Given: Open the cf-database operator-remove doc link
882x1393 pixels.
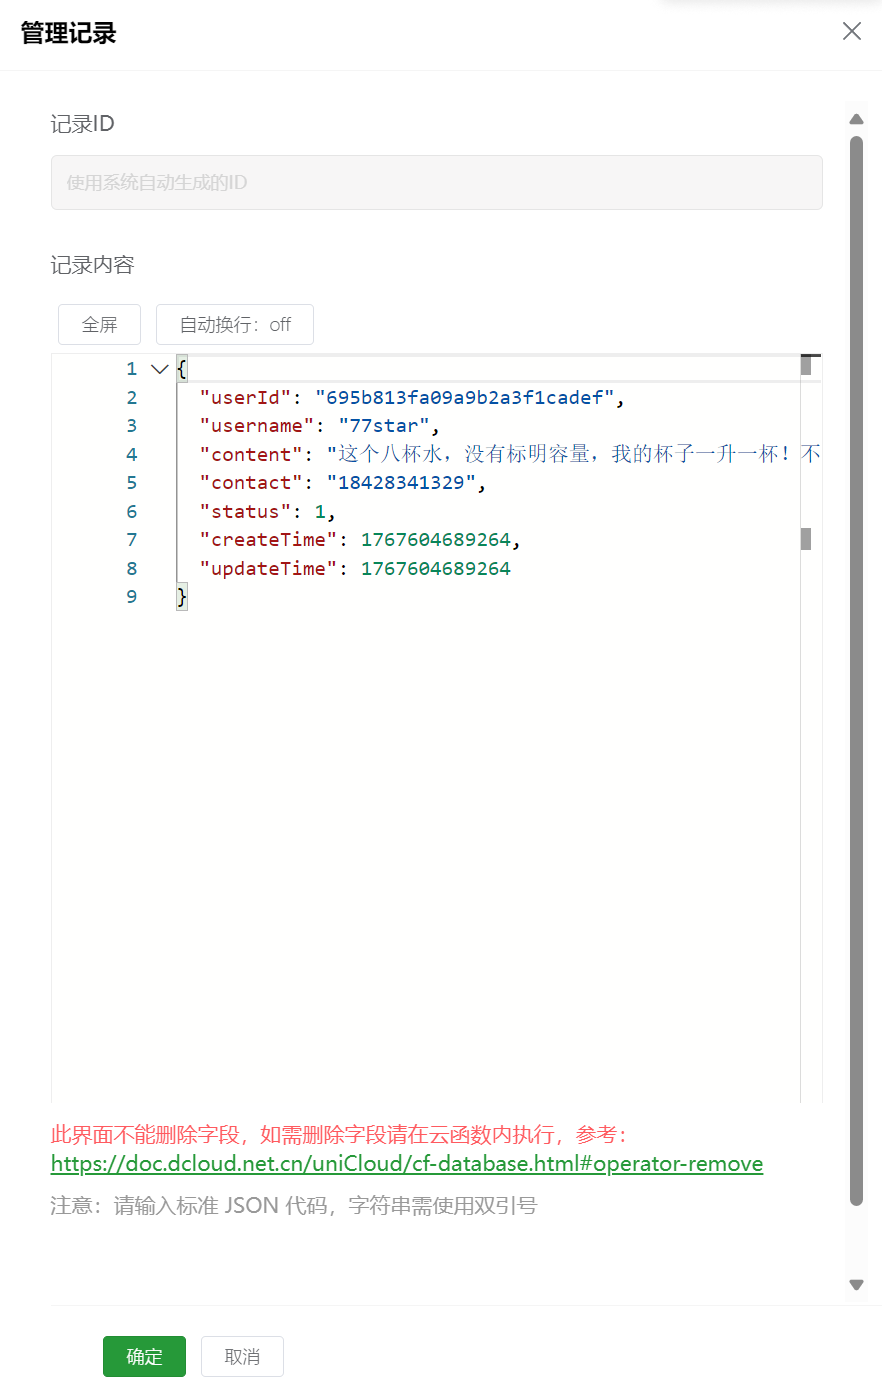Looking at the screenshot, I should (407, 1164).
